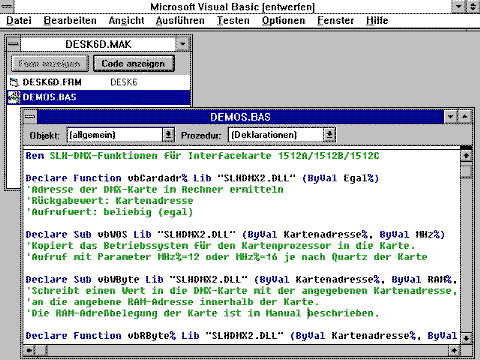Select DESK6D.FRM in project list

(99, 82)
